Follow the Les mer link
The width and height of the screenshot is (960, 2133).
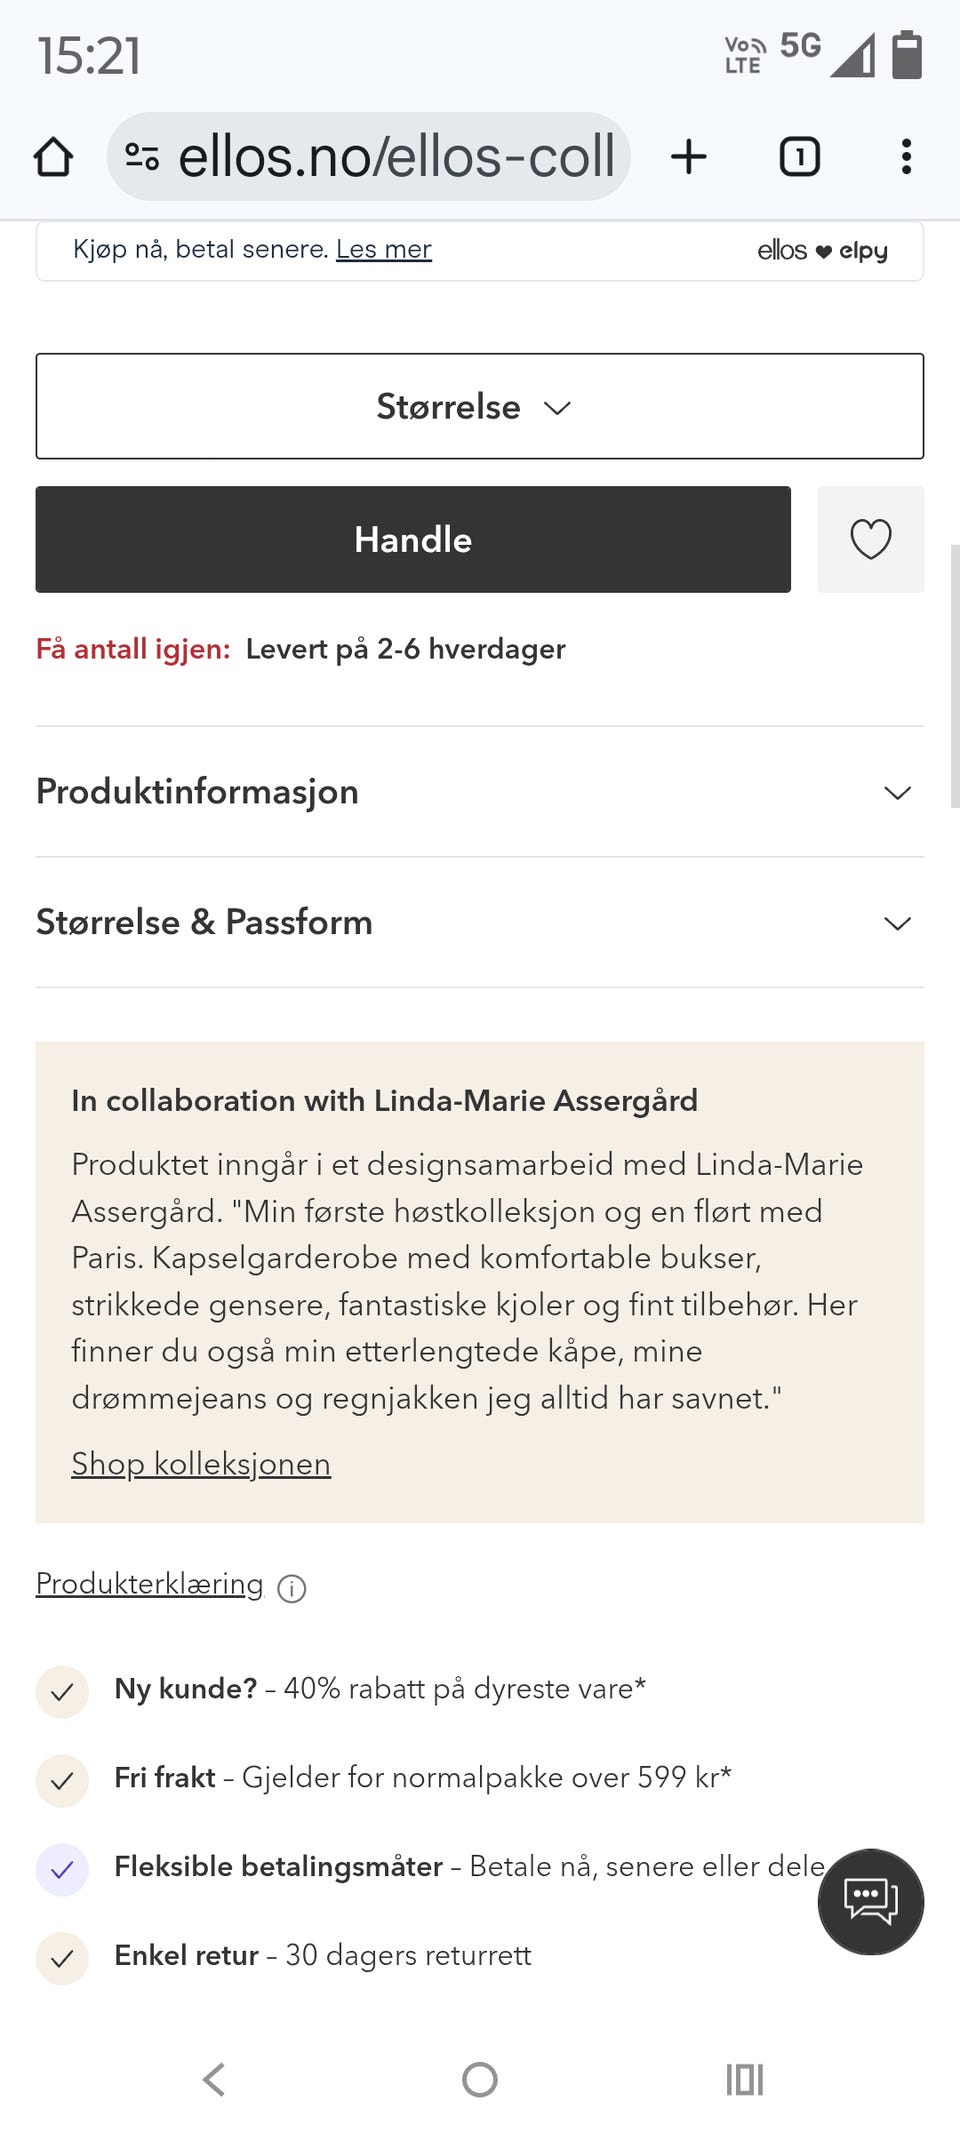383,249
